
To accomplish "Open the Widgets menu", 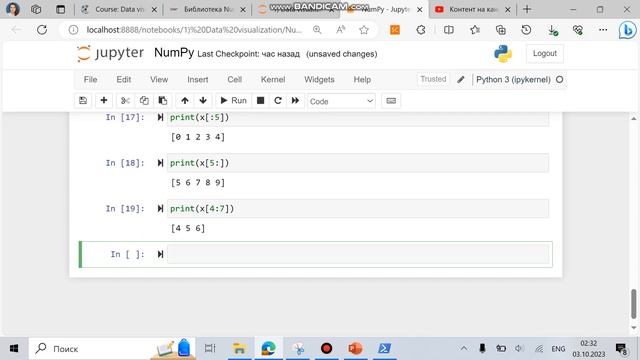I will (x=319, y=80).
